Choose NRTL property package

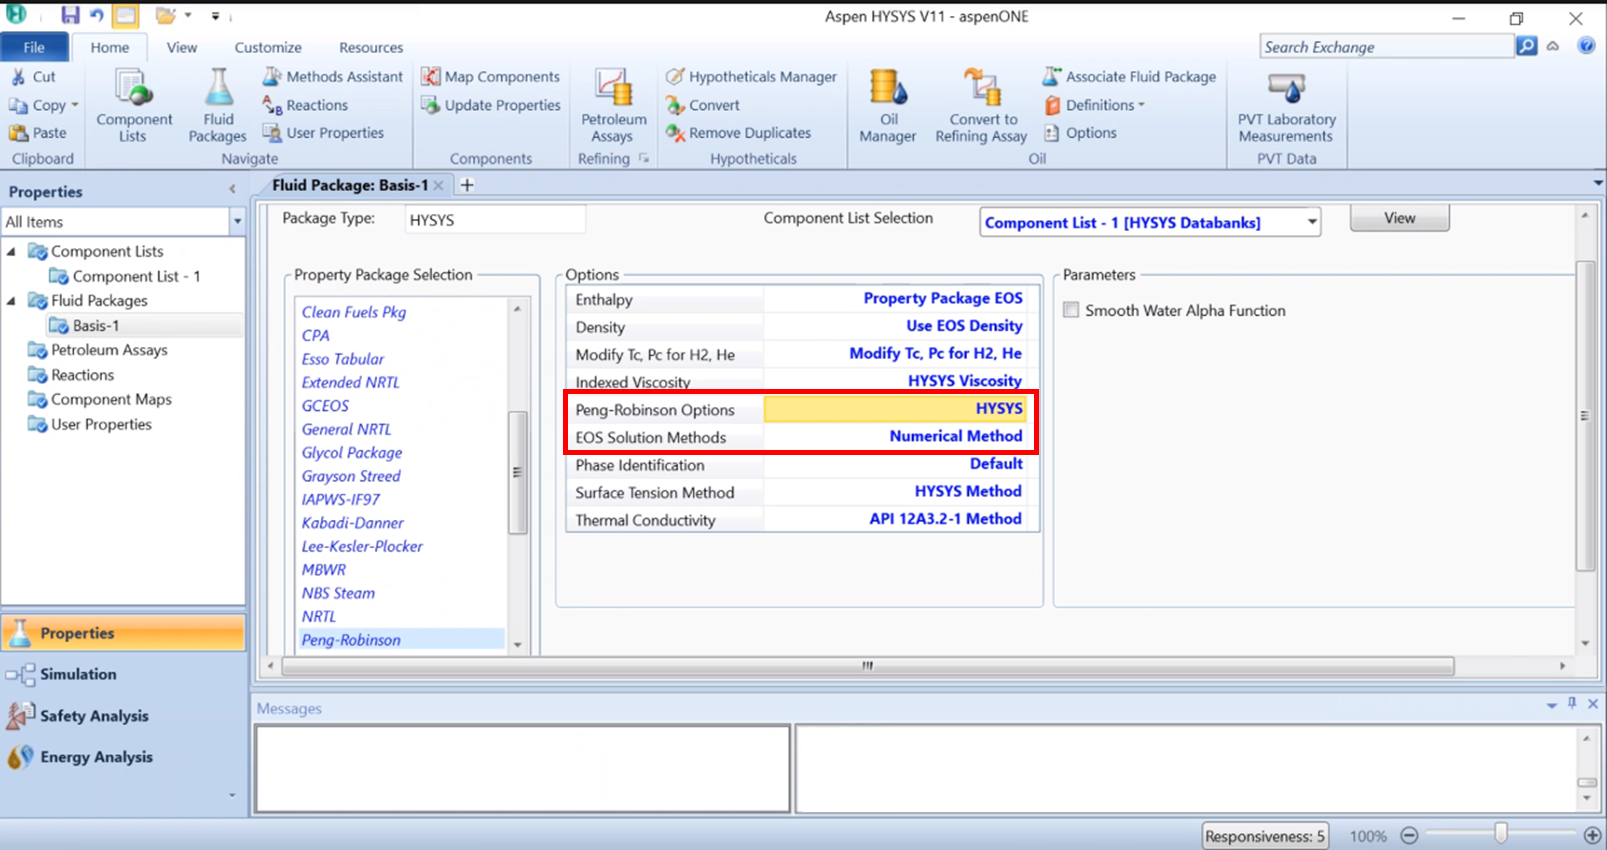[319, 617]
